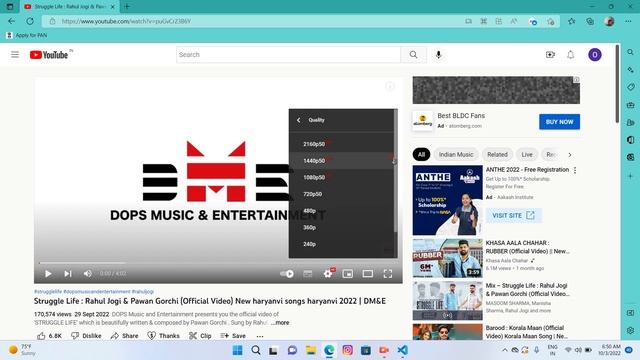Like the video (6.8K)
Viewport: 640px width, 360px height.
click(x=49, y=336)
